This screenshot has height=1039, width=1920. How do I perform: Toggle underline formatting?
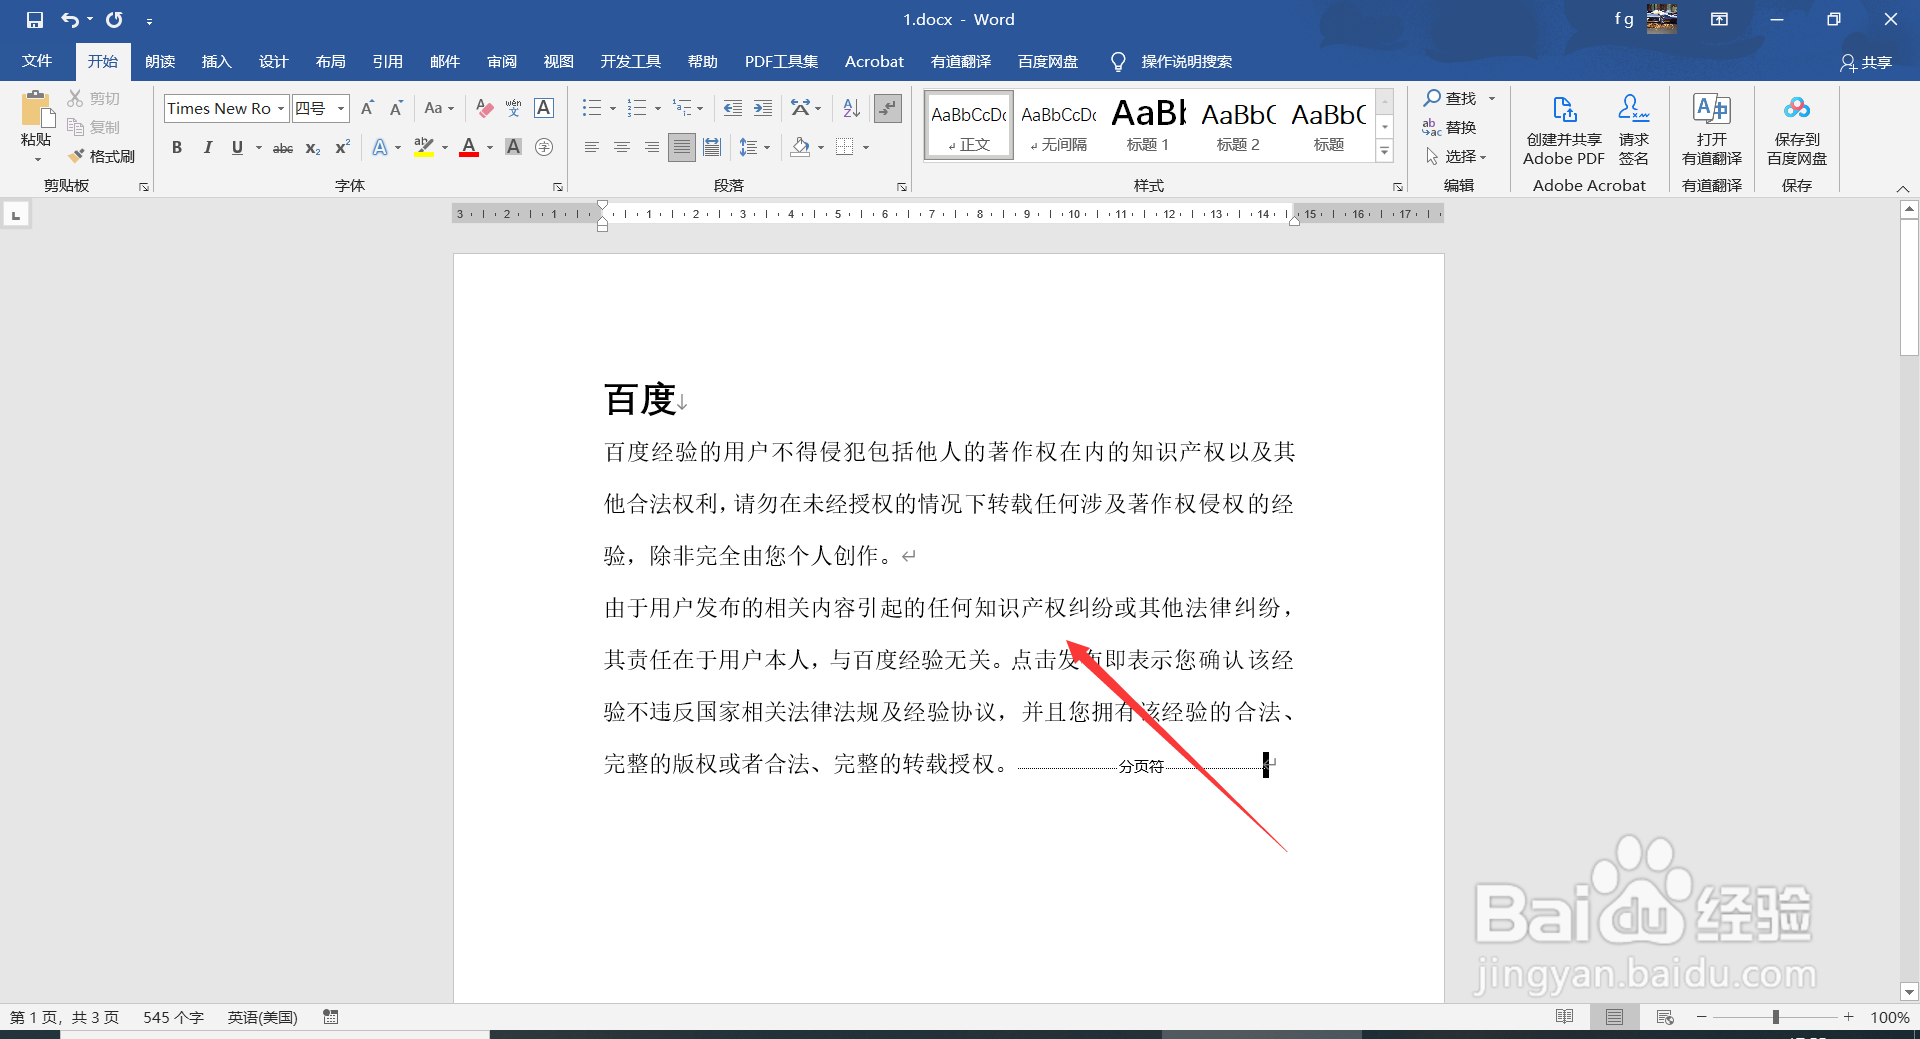tap(237, 148)
